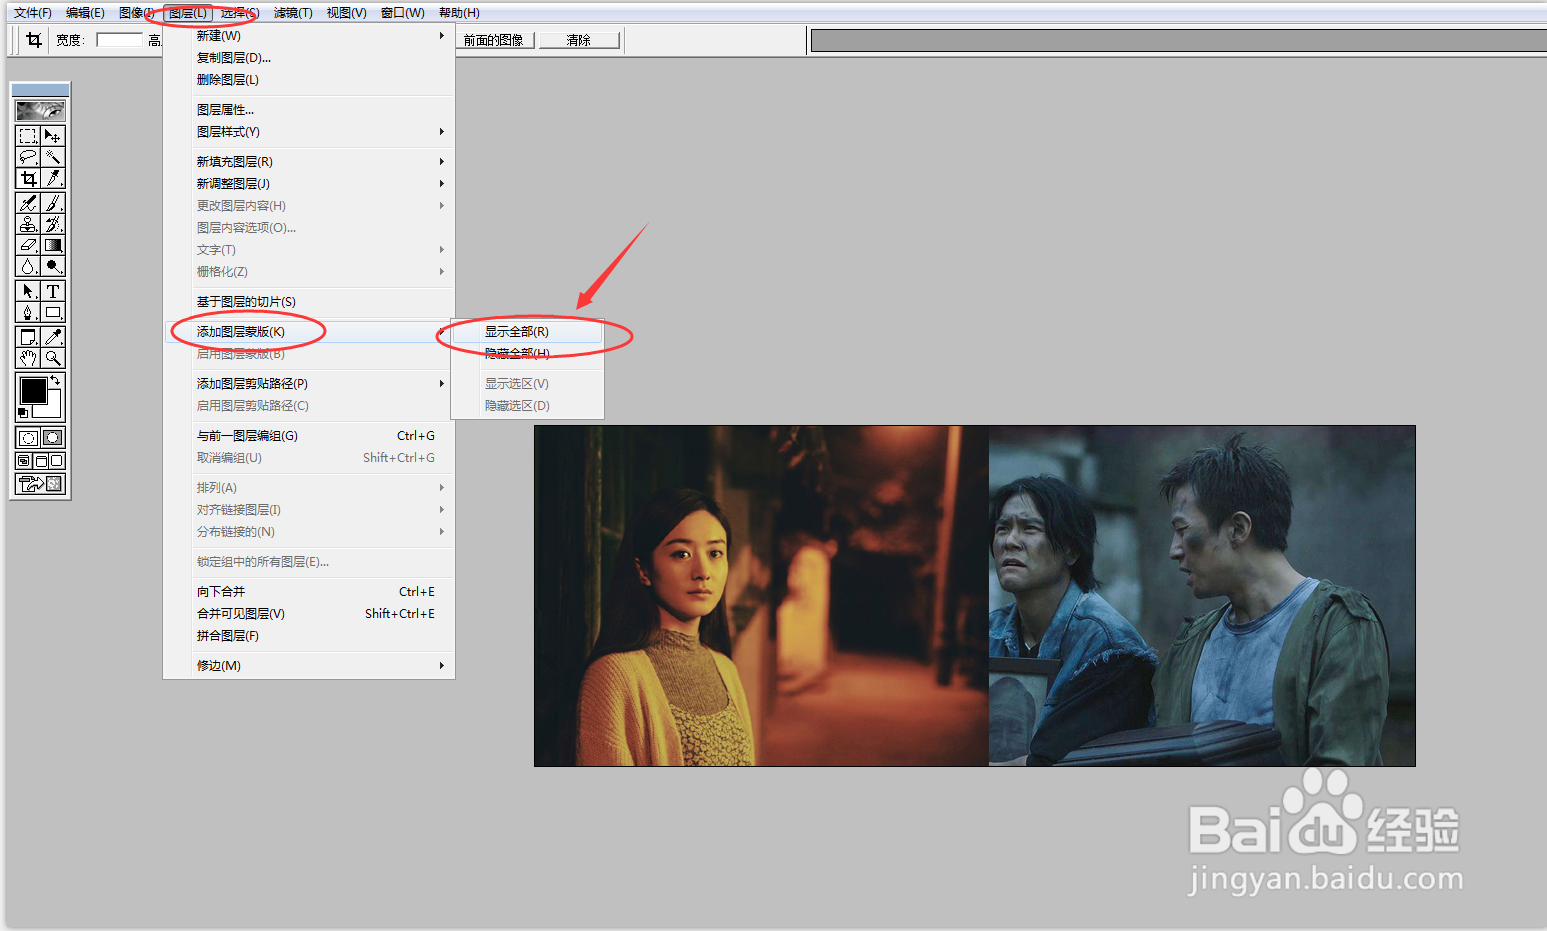Choose 拼合图层(F)
1547x931 pixels.
(309, 636)
